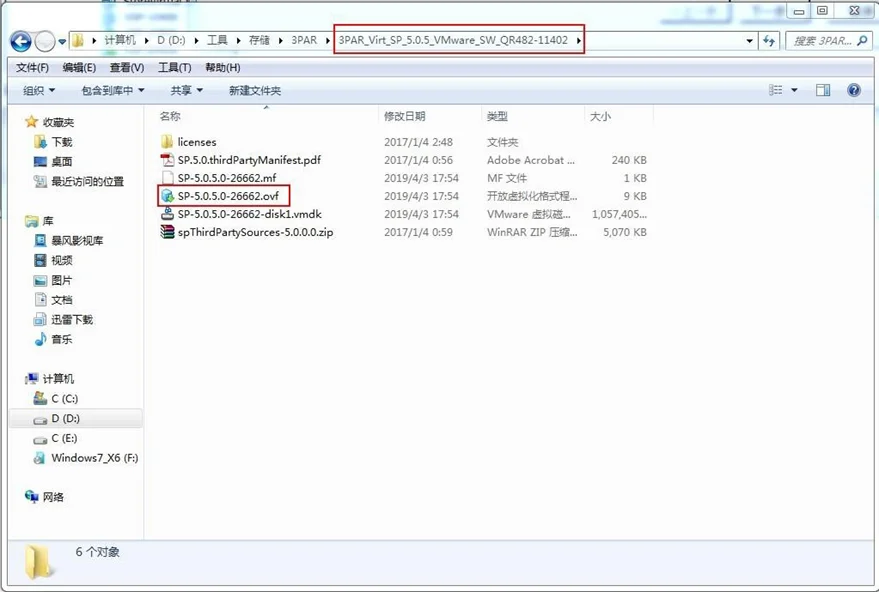Open the 工具(T) menu

pos(174,68)
